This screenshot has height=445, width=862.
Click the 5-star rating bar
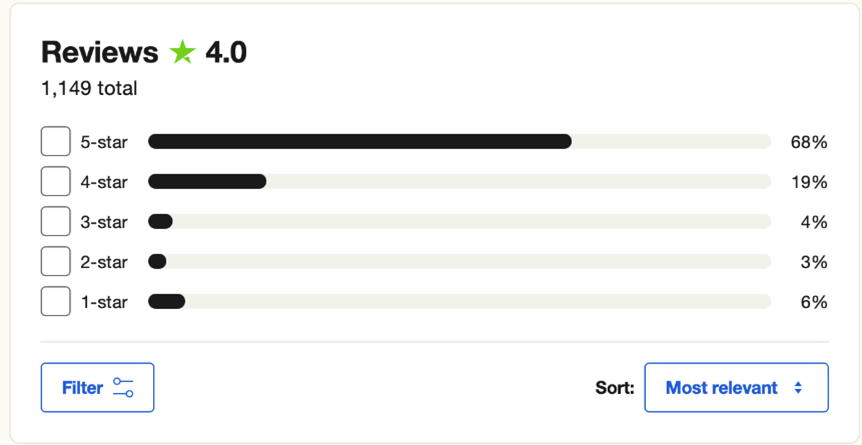click(x=459, y=142)
